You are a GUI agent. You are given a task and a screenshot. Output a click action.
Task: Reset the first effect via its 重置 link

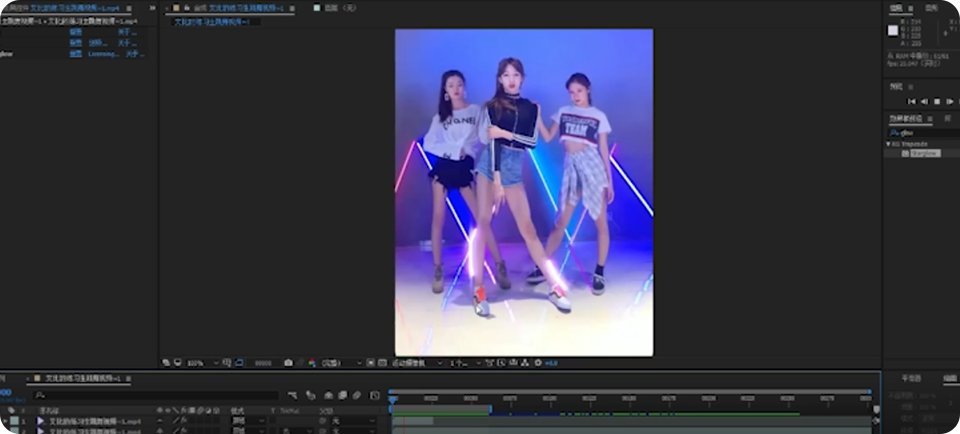[75, 32]
